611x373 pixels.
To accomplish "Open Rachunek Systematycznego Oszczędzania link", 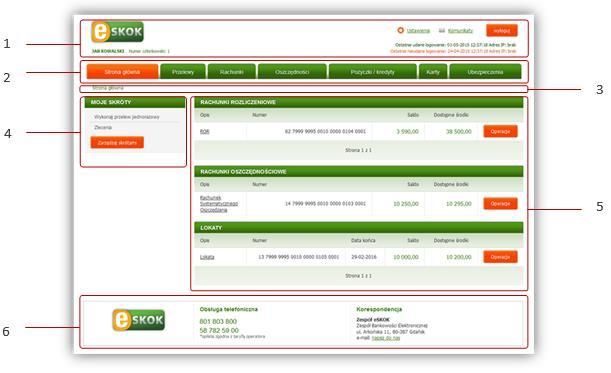I will 219,204.
